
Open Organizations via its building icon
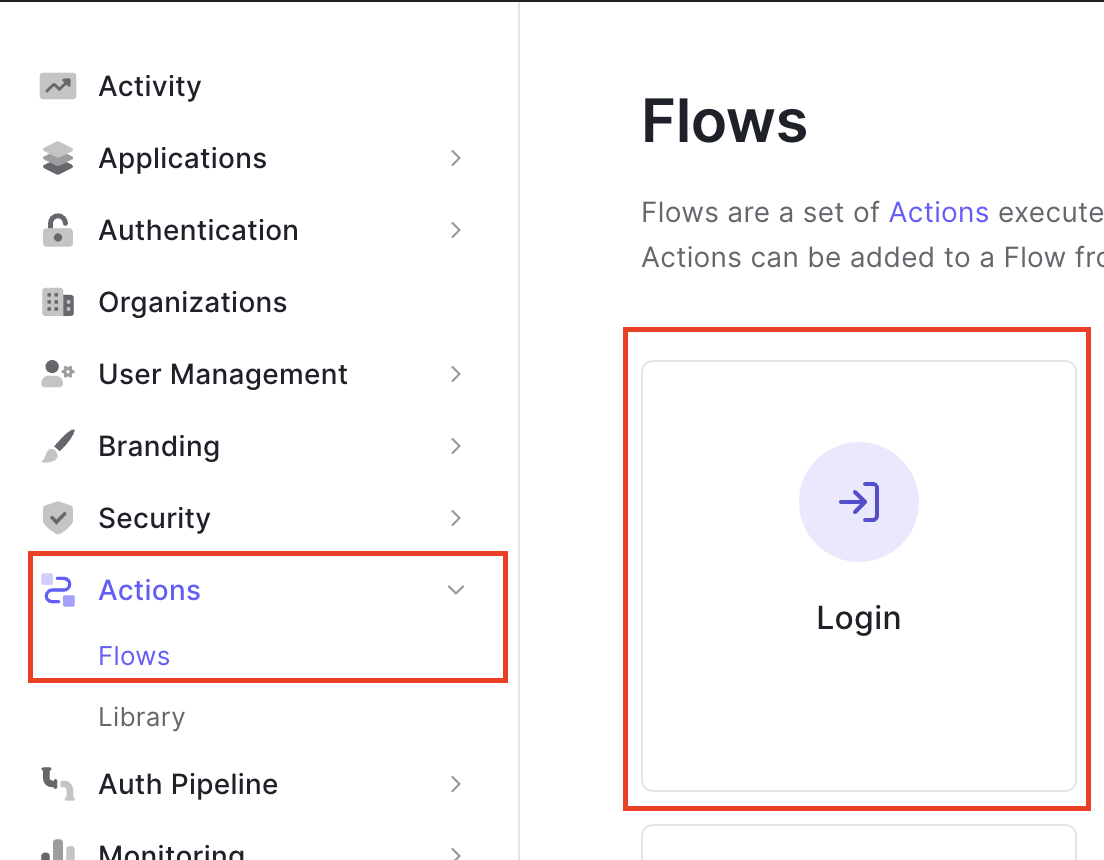point(57,302)
